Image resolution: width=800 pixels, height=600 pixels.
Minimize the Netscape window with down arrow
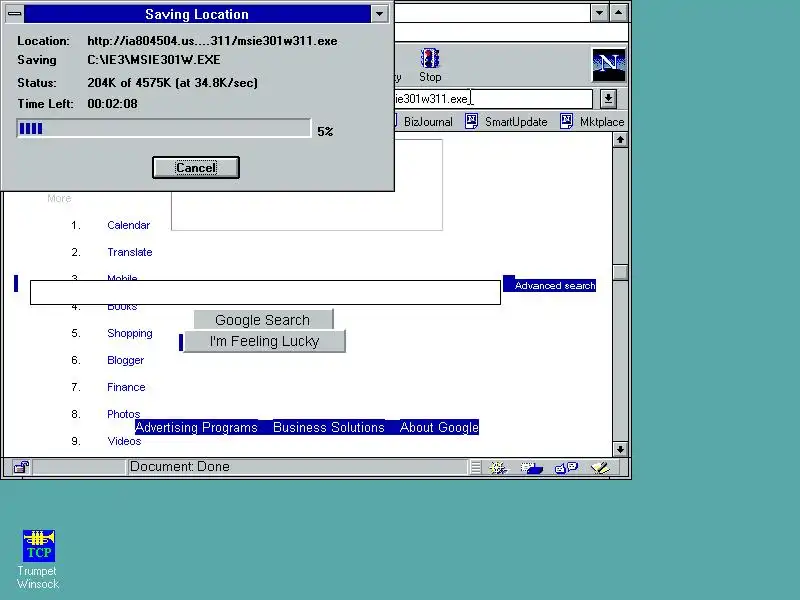599,13
